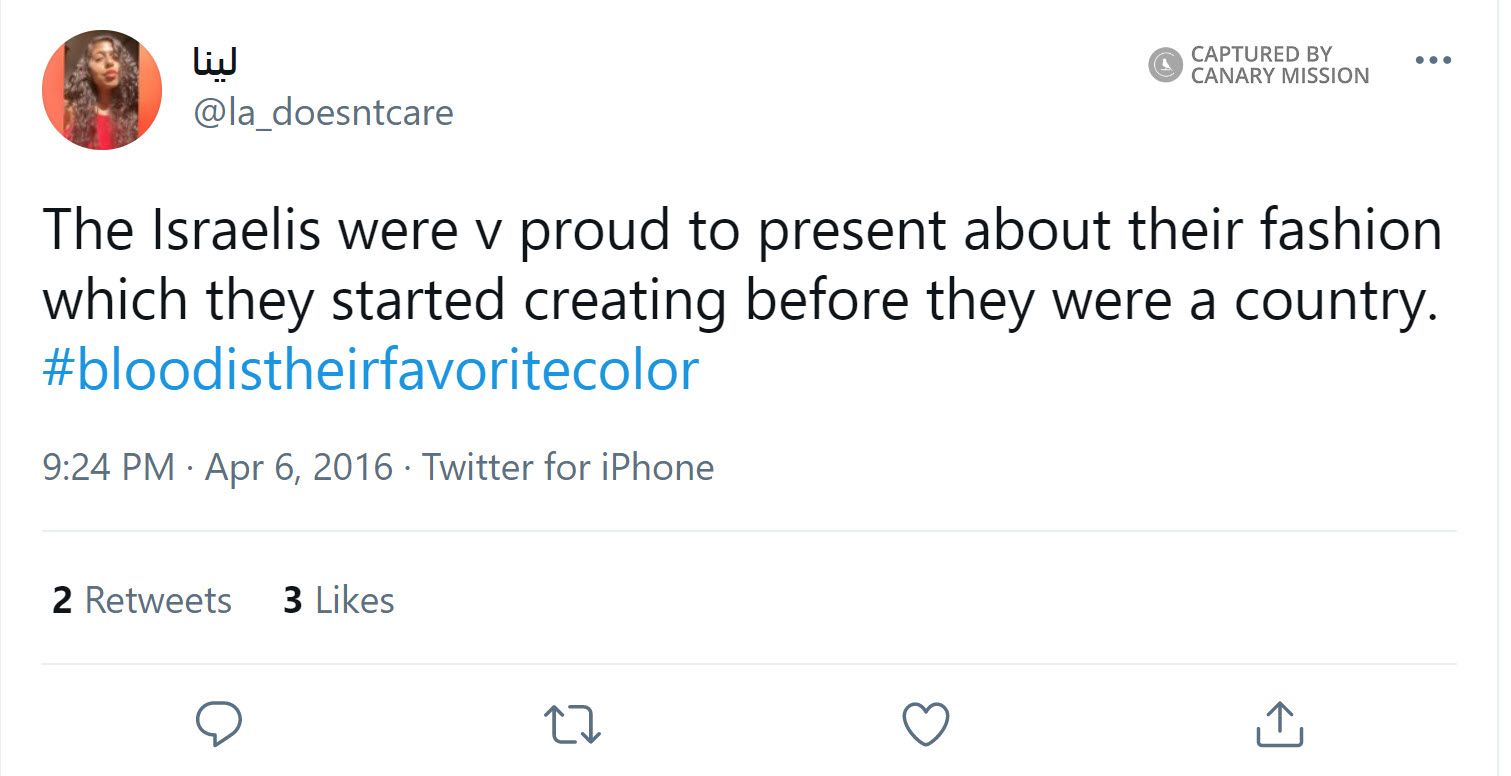Like the tweet with the heart icon

pos(925,723)
